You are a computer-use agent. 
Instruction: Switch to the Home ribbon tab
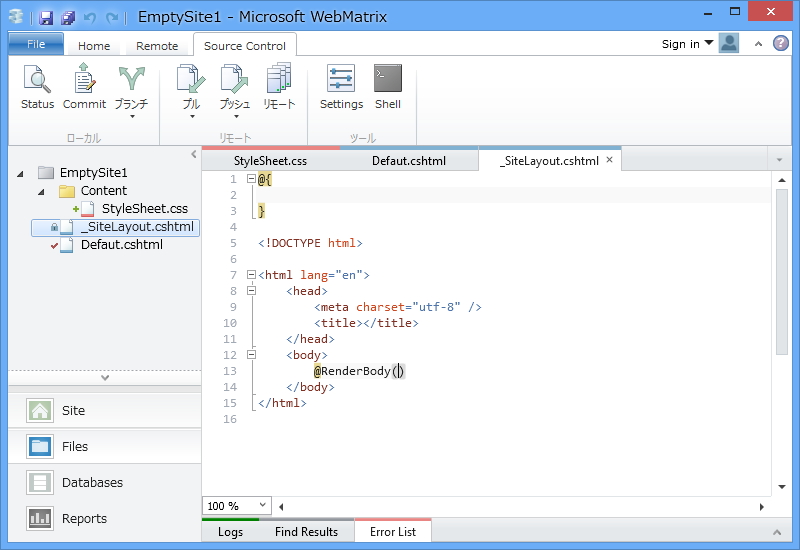(x=94, y=46)
